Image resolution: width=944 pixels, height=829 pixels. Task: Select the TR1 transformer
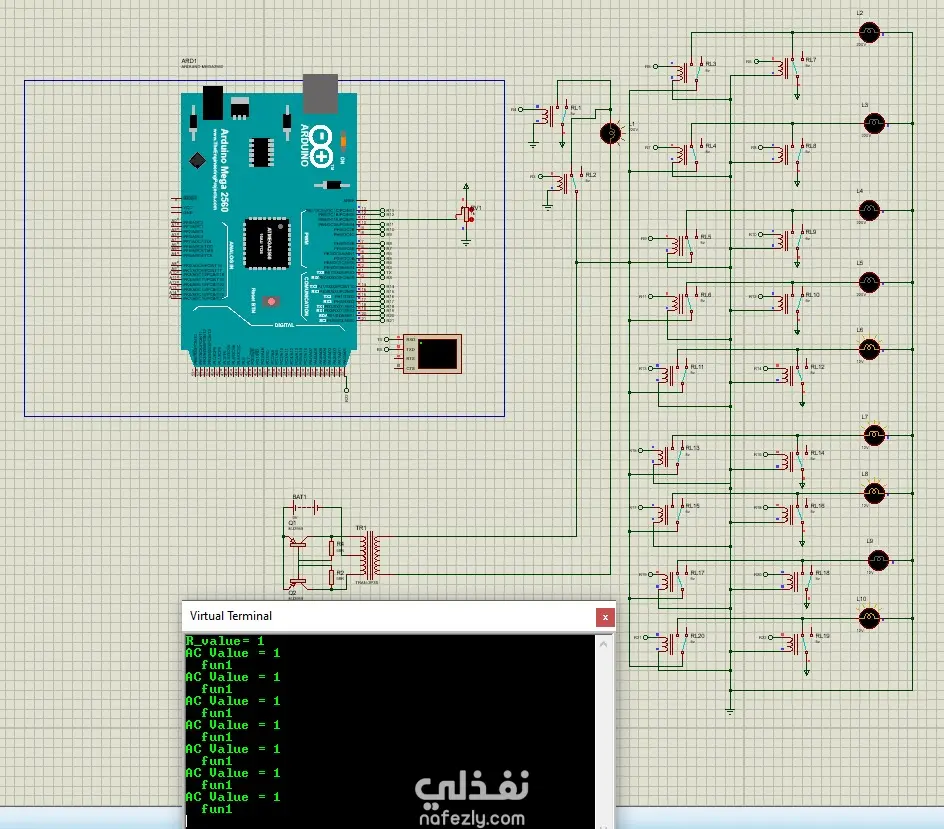click(370, 554)
